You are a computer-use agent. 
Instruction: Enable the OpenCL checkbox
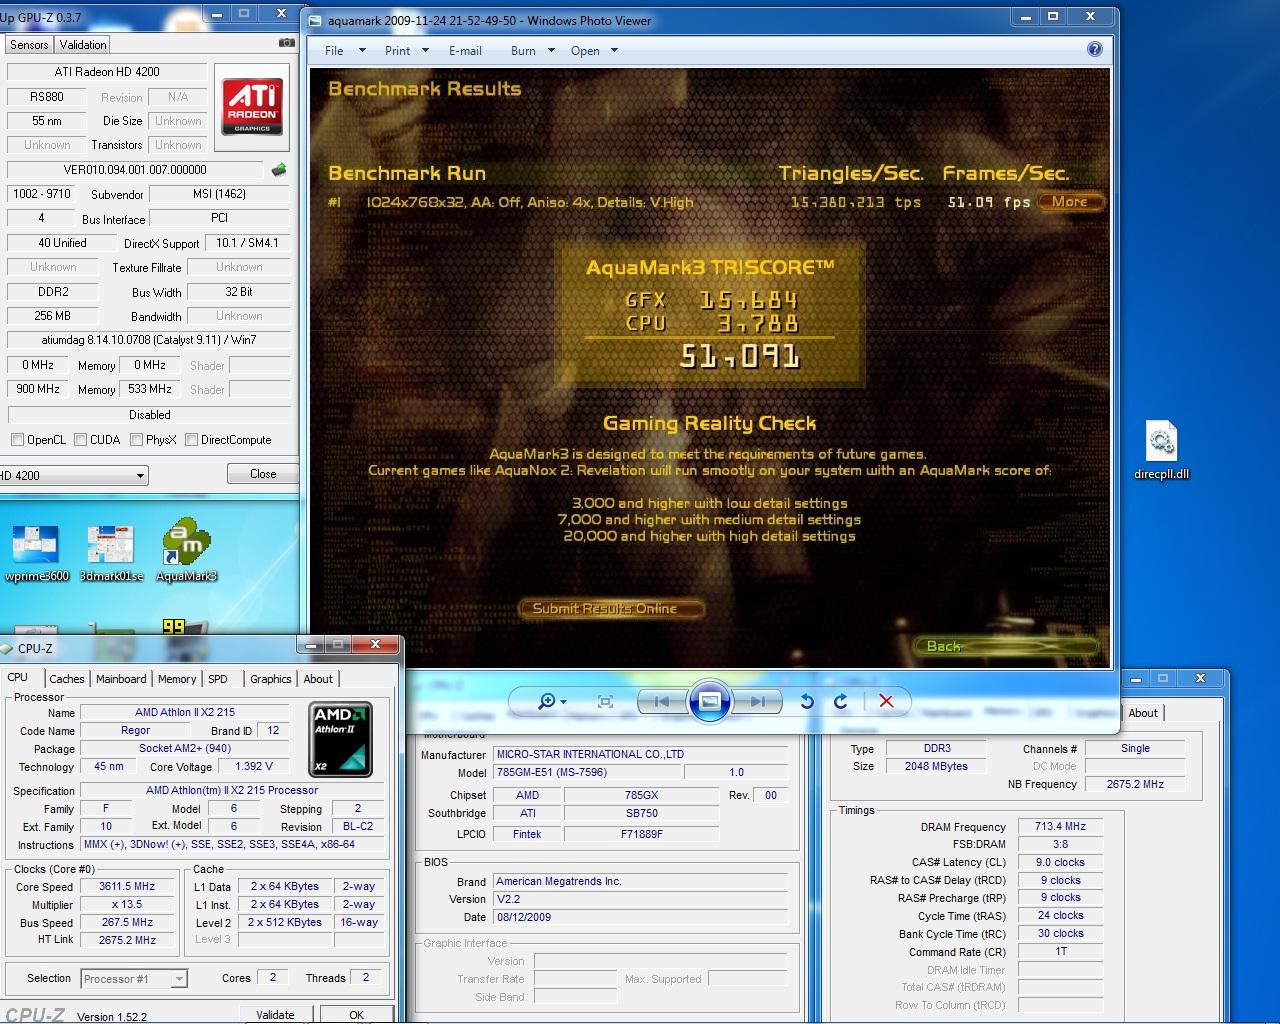click(x=17, y=440)
